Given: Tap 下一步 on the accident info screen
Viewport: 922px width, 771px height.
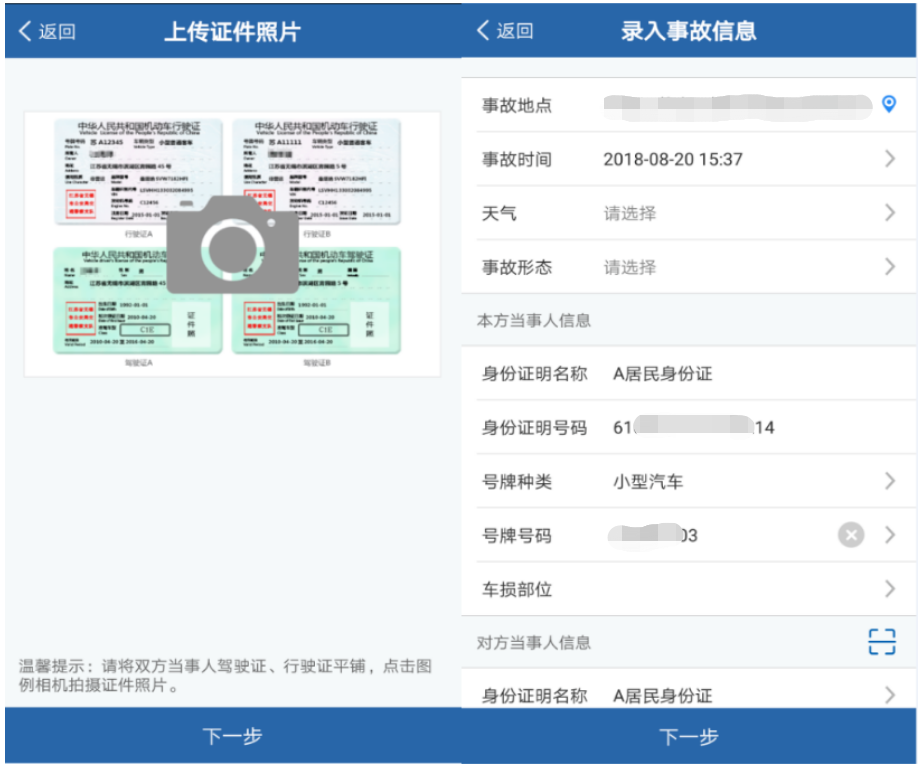Looking at the screenshot, I should [690, 737].
